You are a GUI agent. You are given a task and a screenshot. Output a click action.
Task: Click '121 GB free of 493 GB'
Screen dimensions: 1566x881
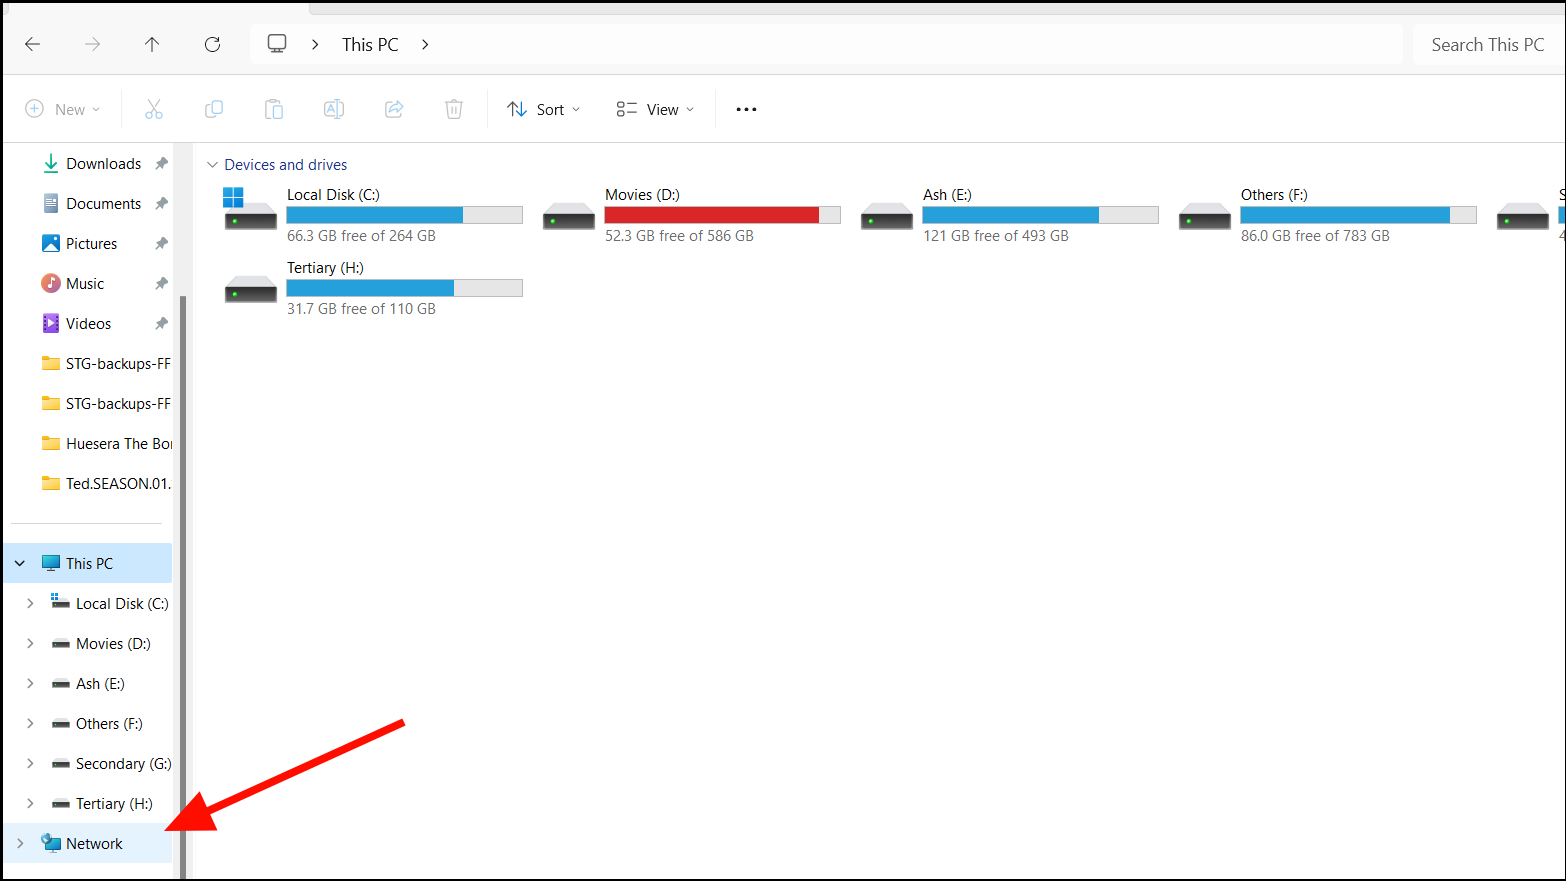click(x=996, y=236)
